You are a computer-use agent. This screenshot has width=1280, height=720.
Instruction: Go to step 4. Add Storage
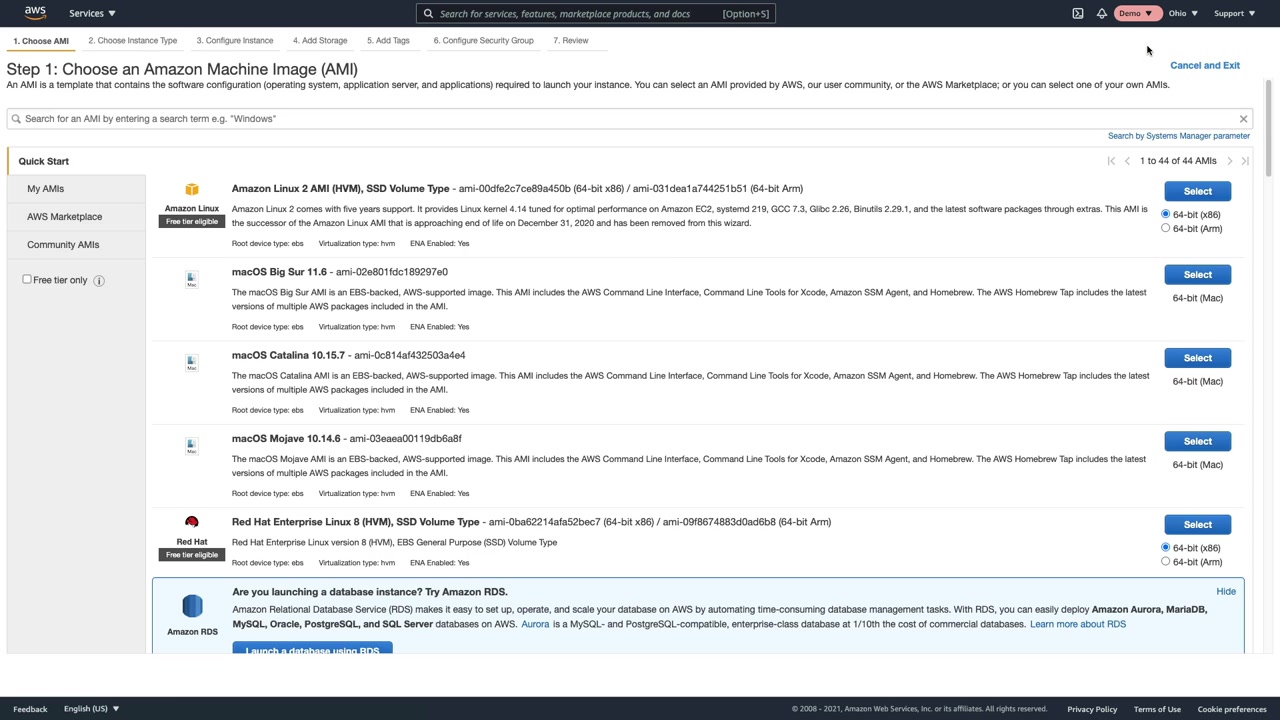coord(320,41)
